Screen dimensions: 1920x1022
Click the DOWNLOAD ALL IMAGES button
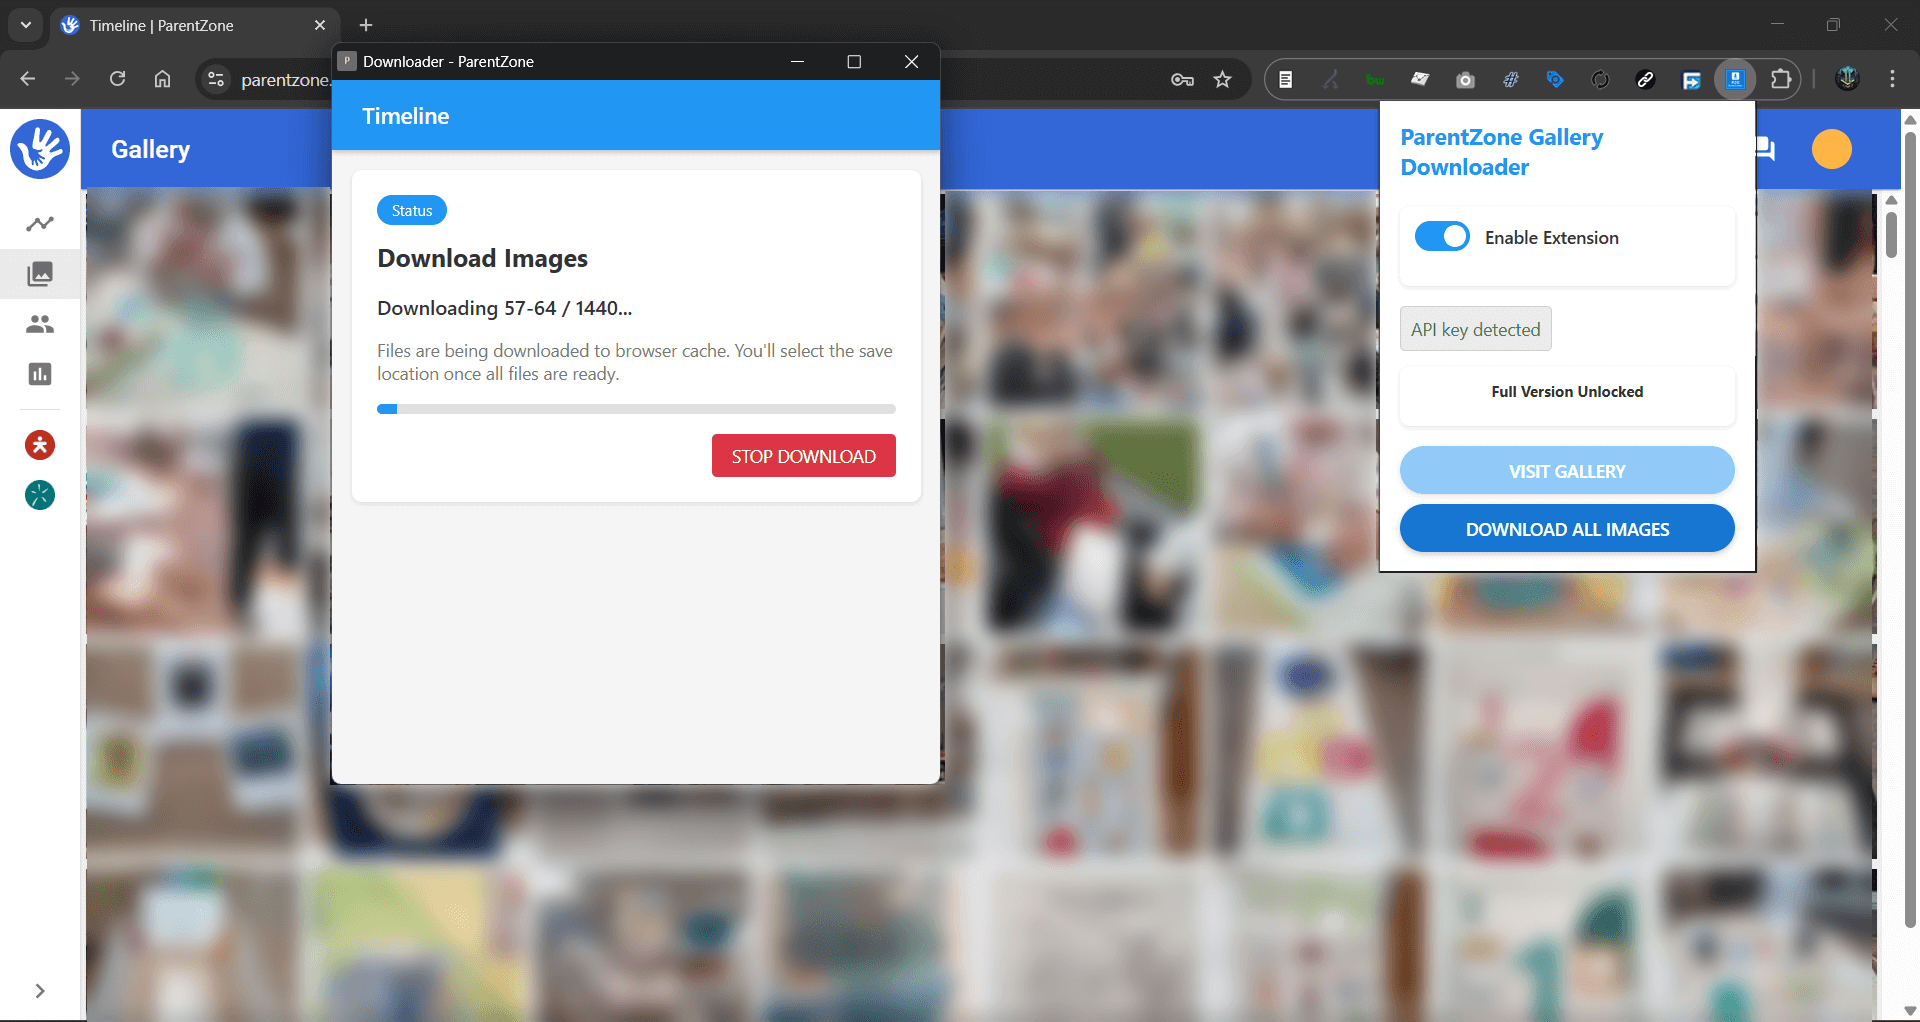click(1567, 529)
